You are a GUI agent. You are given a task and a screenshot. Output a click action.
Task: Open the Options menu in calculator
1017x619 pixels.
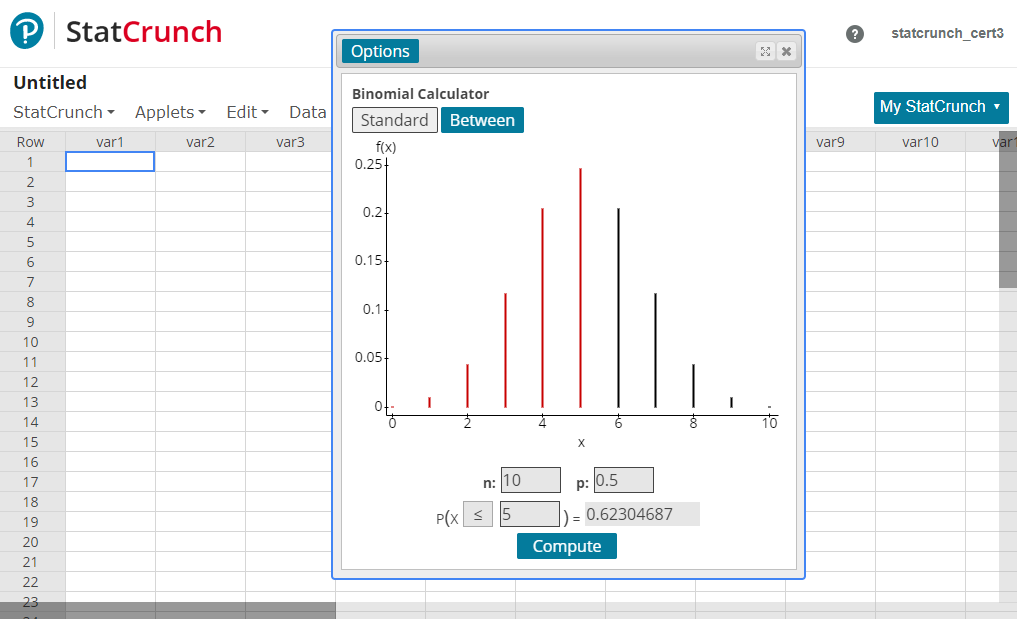(380, 51)
